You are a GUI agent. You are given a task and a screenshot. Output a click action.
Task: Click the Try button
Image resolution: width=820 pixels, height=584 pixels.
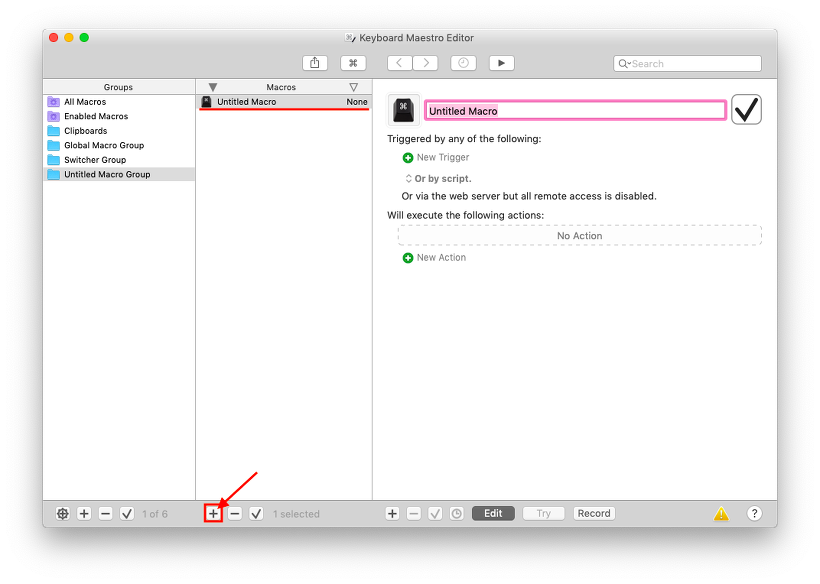click(544, 513)
